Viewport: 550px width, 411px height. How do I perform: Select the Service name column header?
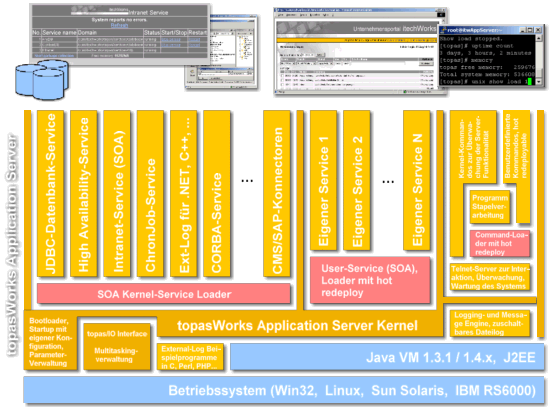(59, 32)
